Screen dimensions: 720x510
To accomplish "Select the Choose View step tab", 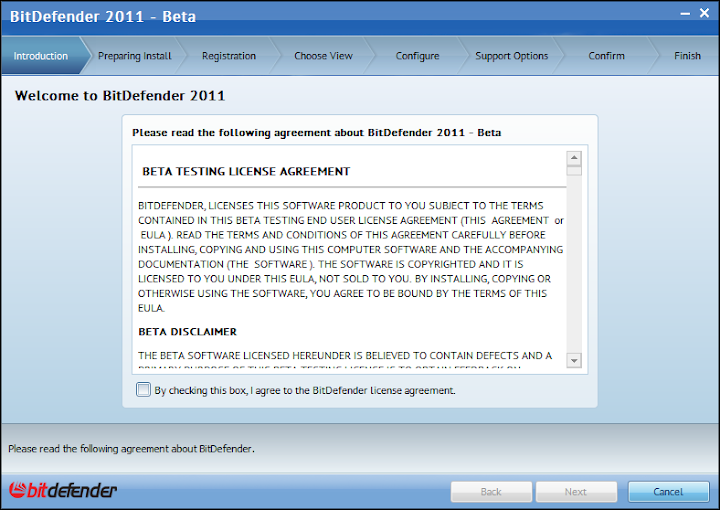I will pyautogui.click(x=323, y=56).
